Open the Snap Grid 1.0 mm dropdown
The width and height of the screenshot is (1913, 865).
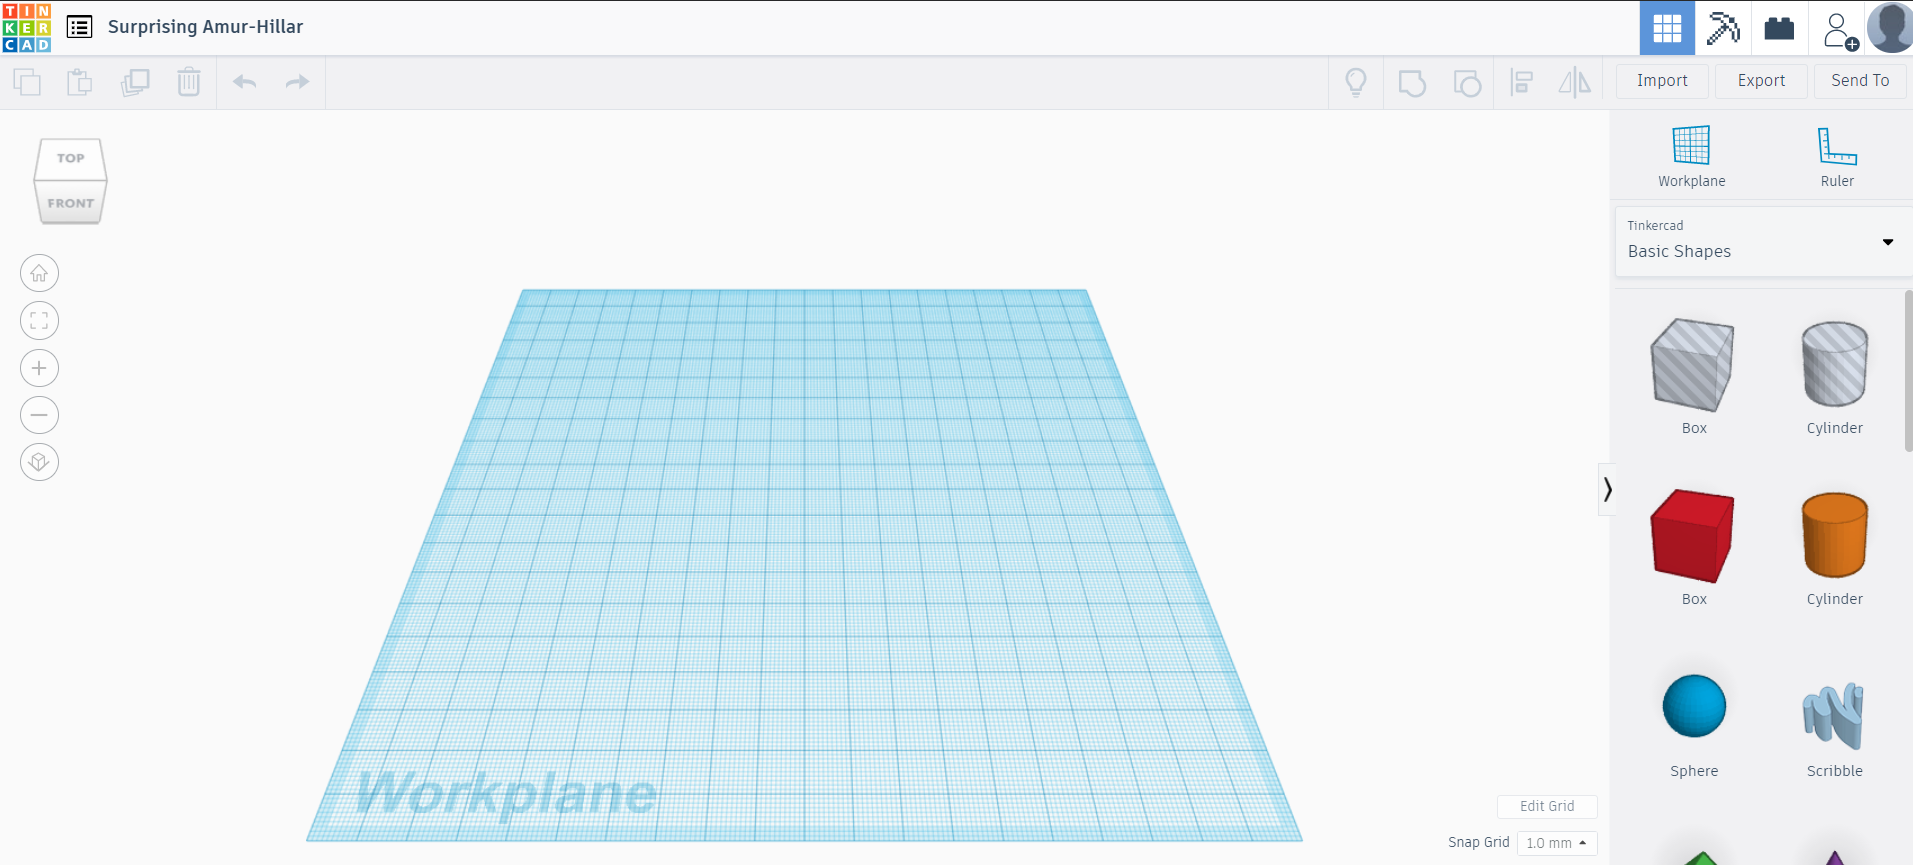[x=1557, y=843]
